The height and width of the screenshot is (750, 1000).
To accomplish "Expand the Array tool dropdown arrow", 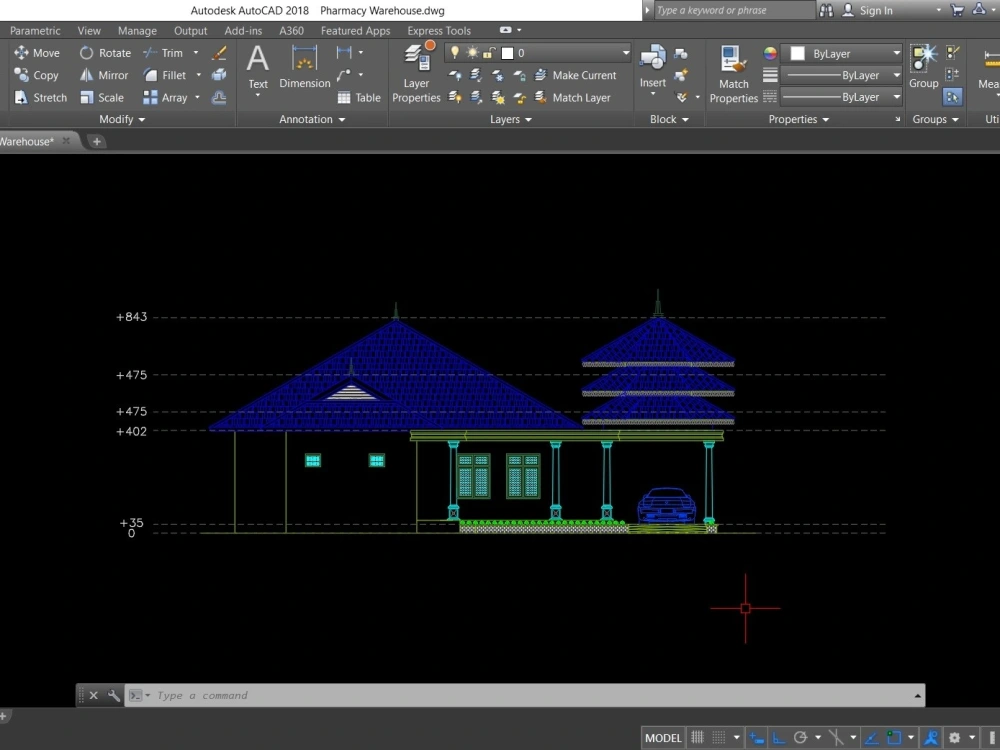I will [x=197, y=97].
